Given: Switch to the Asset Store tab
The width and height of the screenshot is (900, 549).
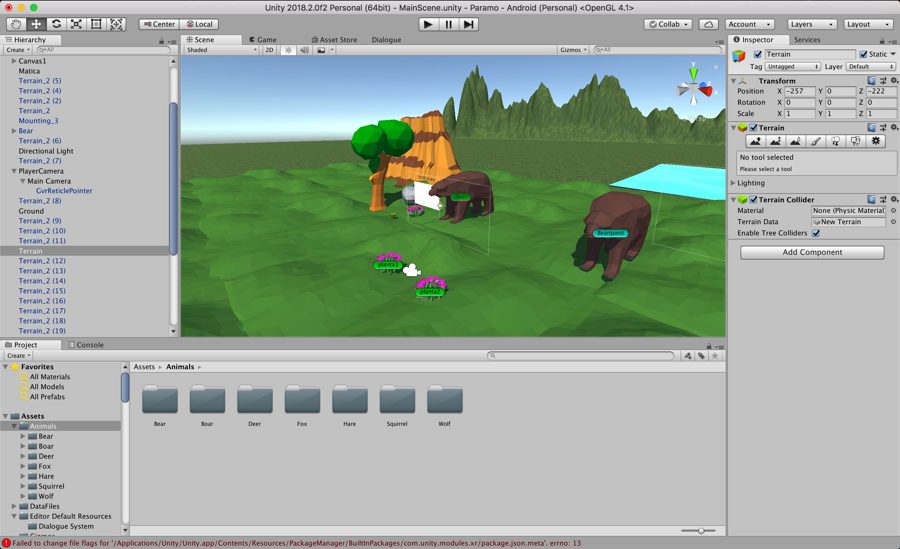Looking at the screenshot, I should tap(334, 40).
